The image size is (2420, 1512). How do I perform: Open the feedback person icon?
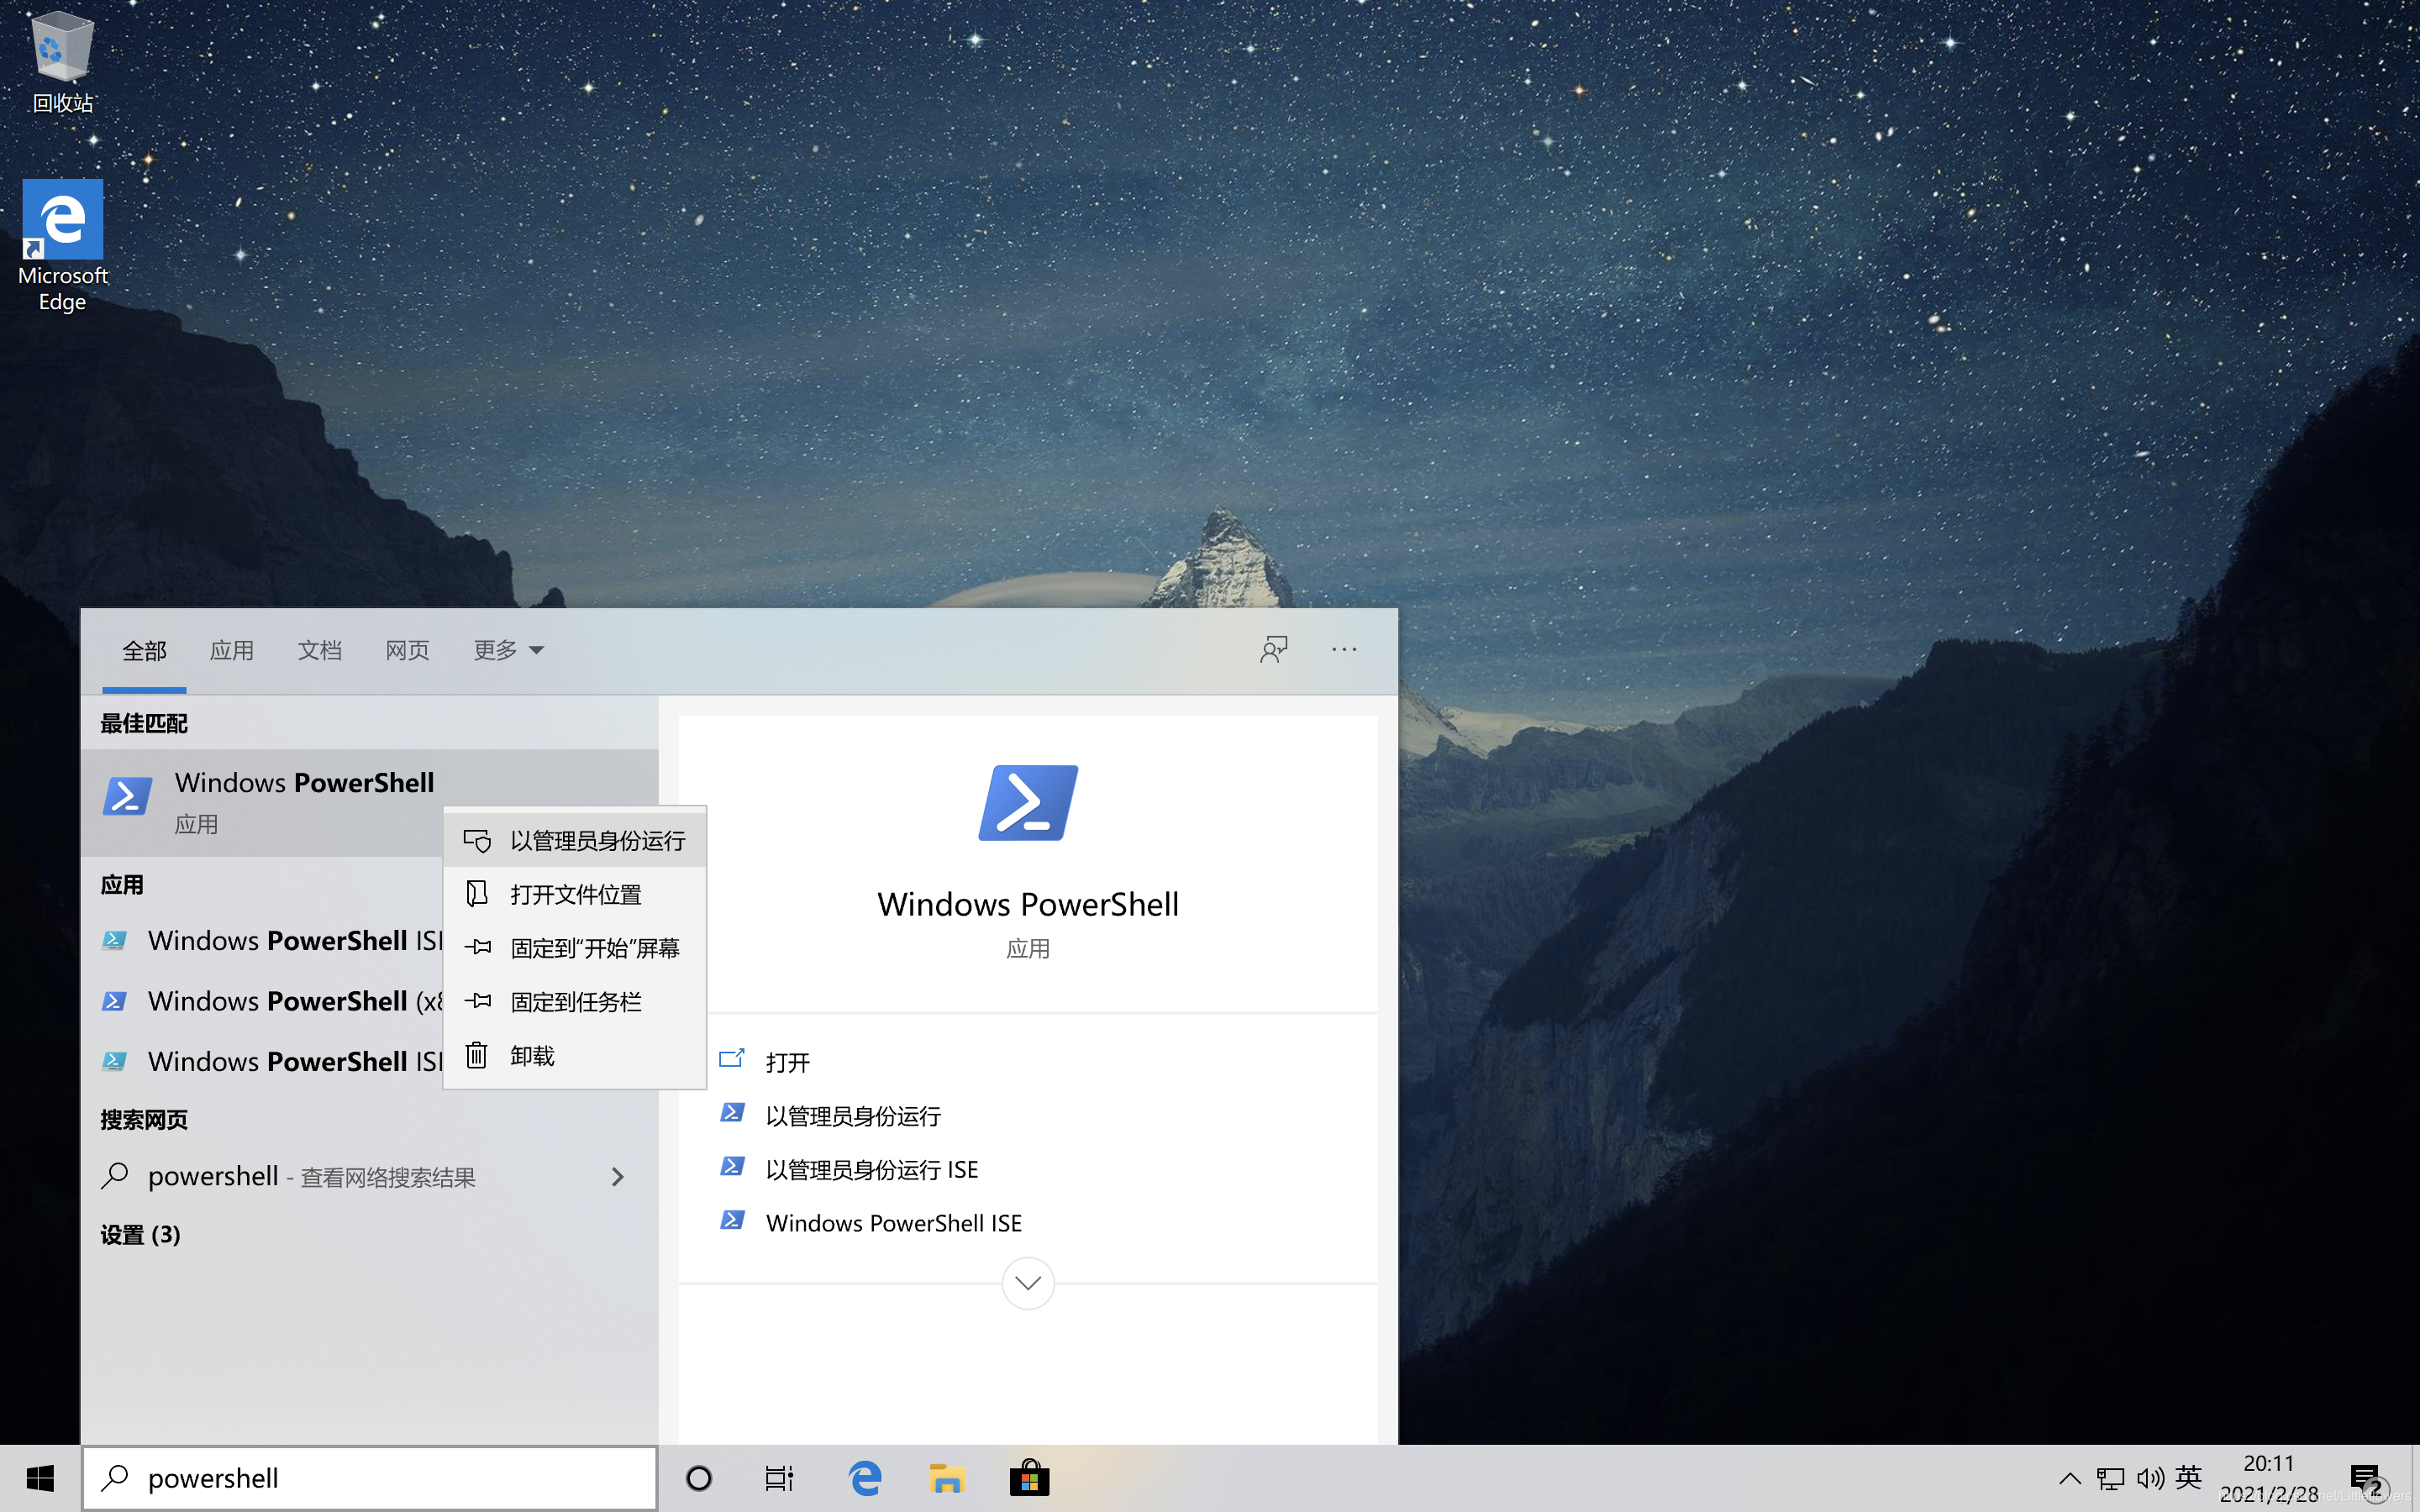coord(1274,650)
